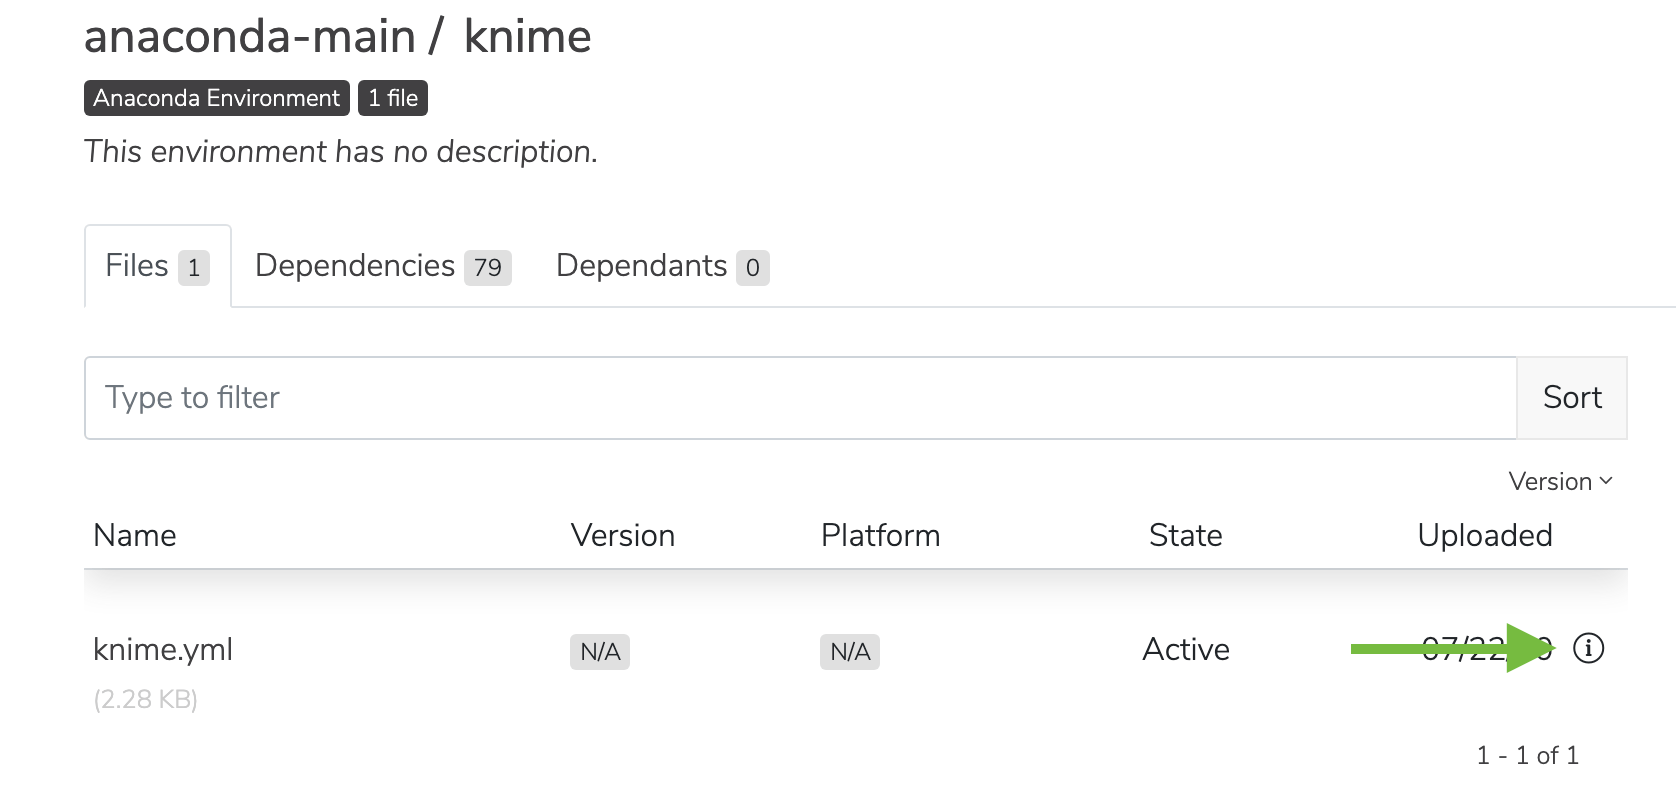Open the anaconda-main owner link

point(250,37)
